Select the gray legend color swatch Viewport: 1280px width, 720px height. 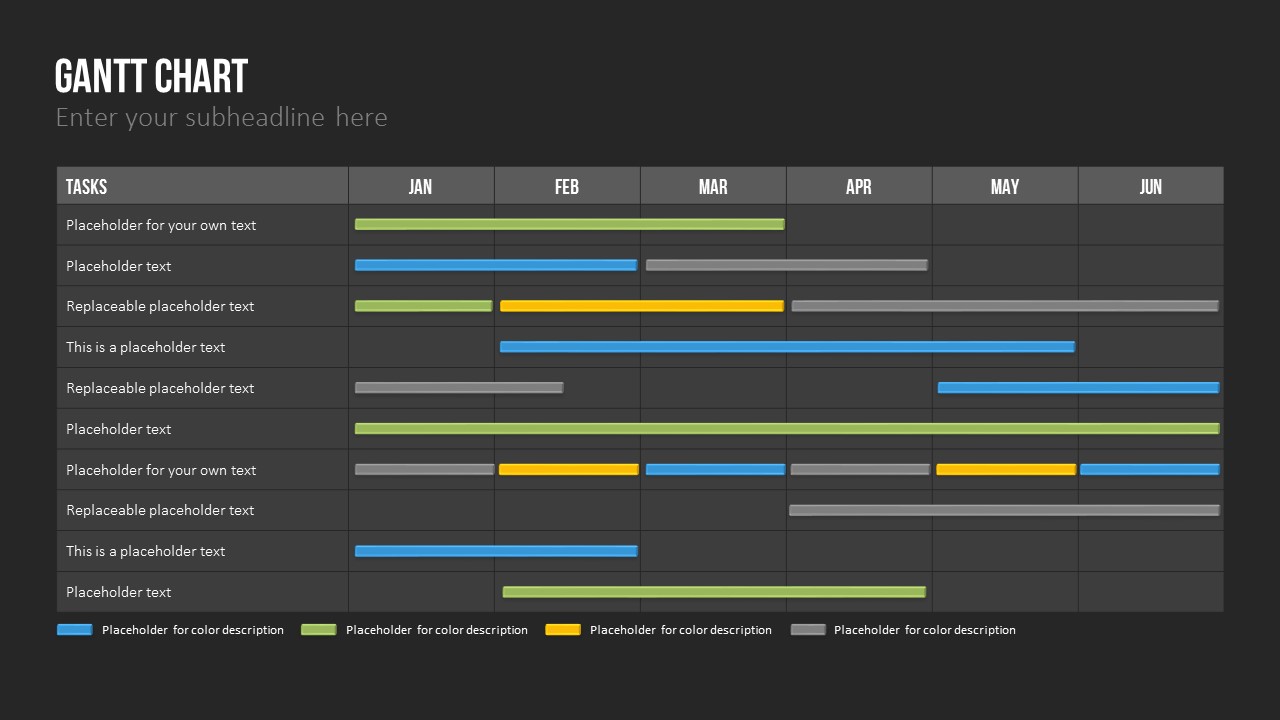[808, 630]
